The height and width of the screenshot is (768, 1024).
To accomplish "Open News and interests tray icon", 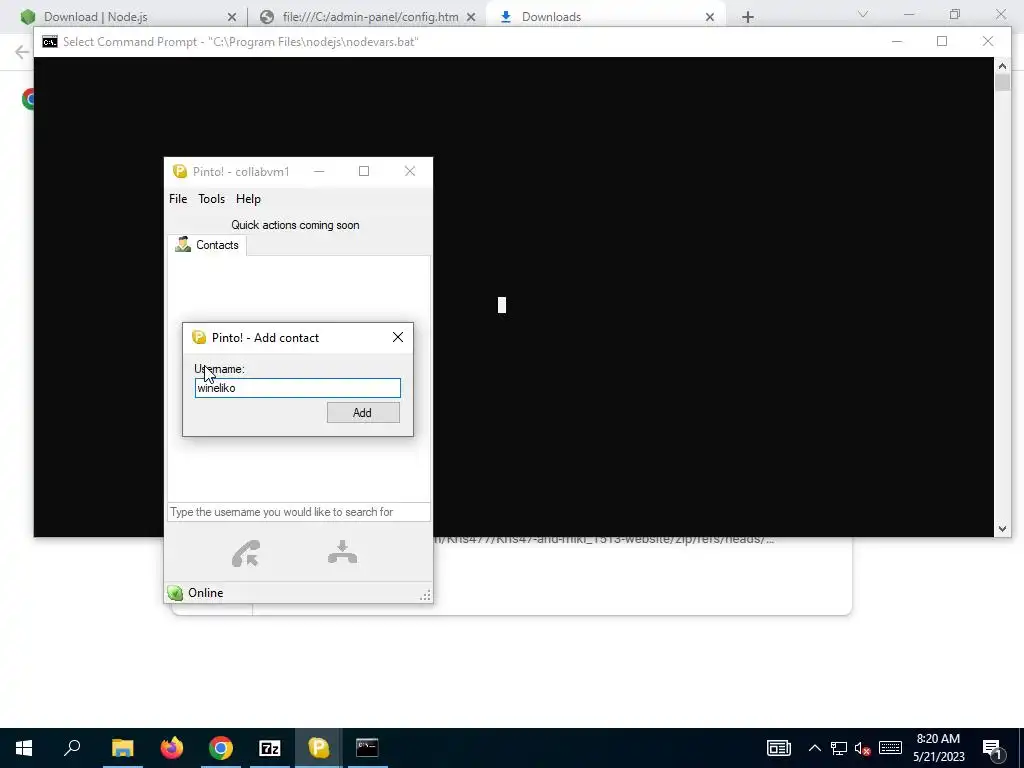I will (778, 748).
